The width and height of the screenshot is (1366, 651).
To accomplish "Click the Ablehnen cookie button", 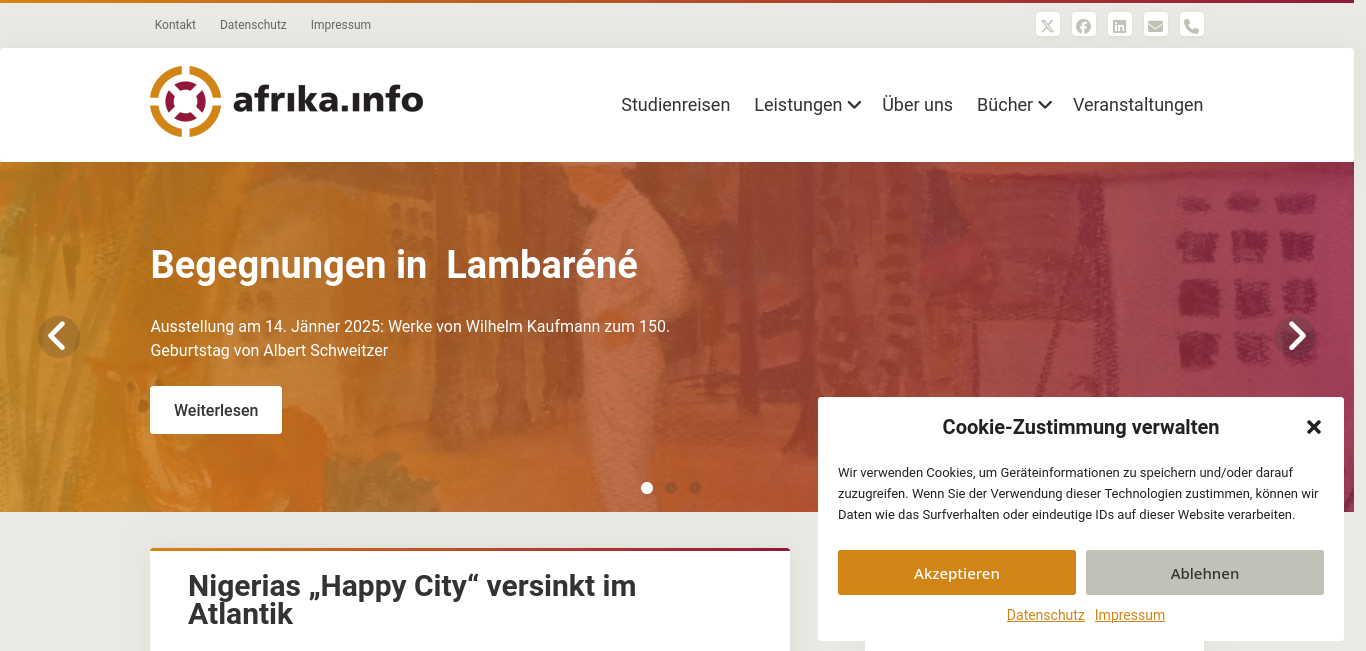I will coord(1205,573).
